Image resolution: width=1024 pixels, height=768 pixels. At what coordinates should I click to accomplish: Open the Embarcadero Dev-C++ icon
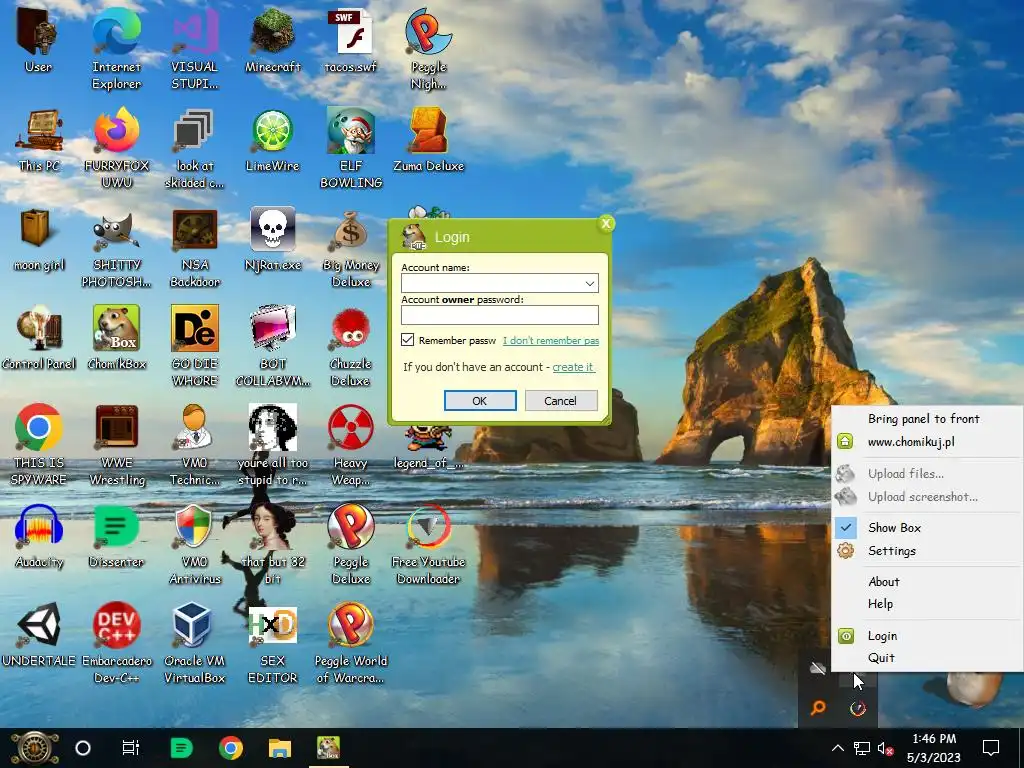pyautogui.click(x=116, y=625)
